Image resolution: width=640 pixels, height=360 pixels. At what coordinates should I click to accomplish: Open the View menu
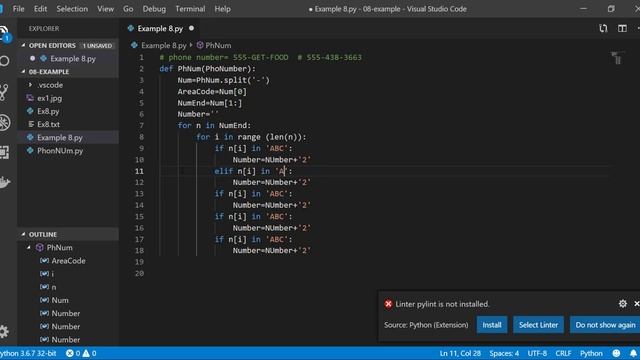click(x=105, y=9)
